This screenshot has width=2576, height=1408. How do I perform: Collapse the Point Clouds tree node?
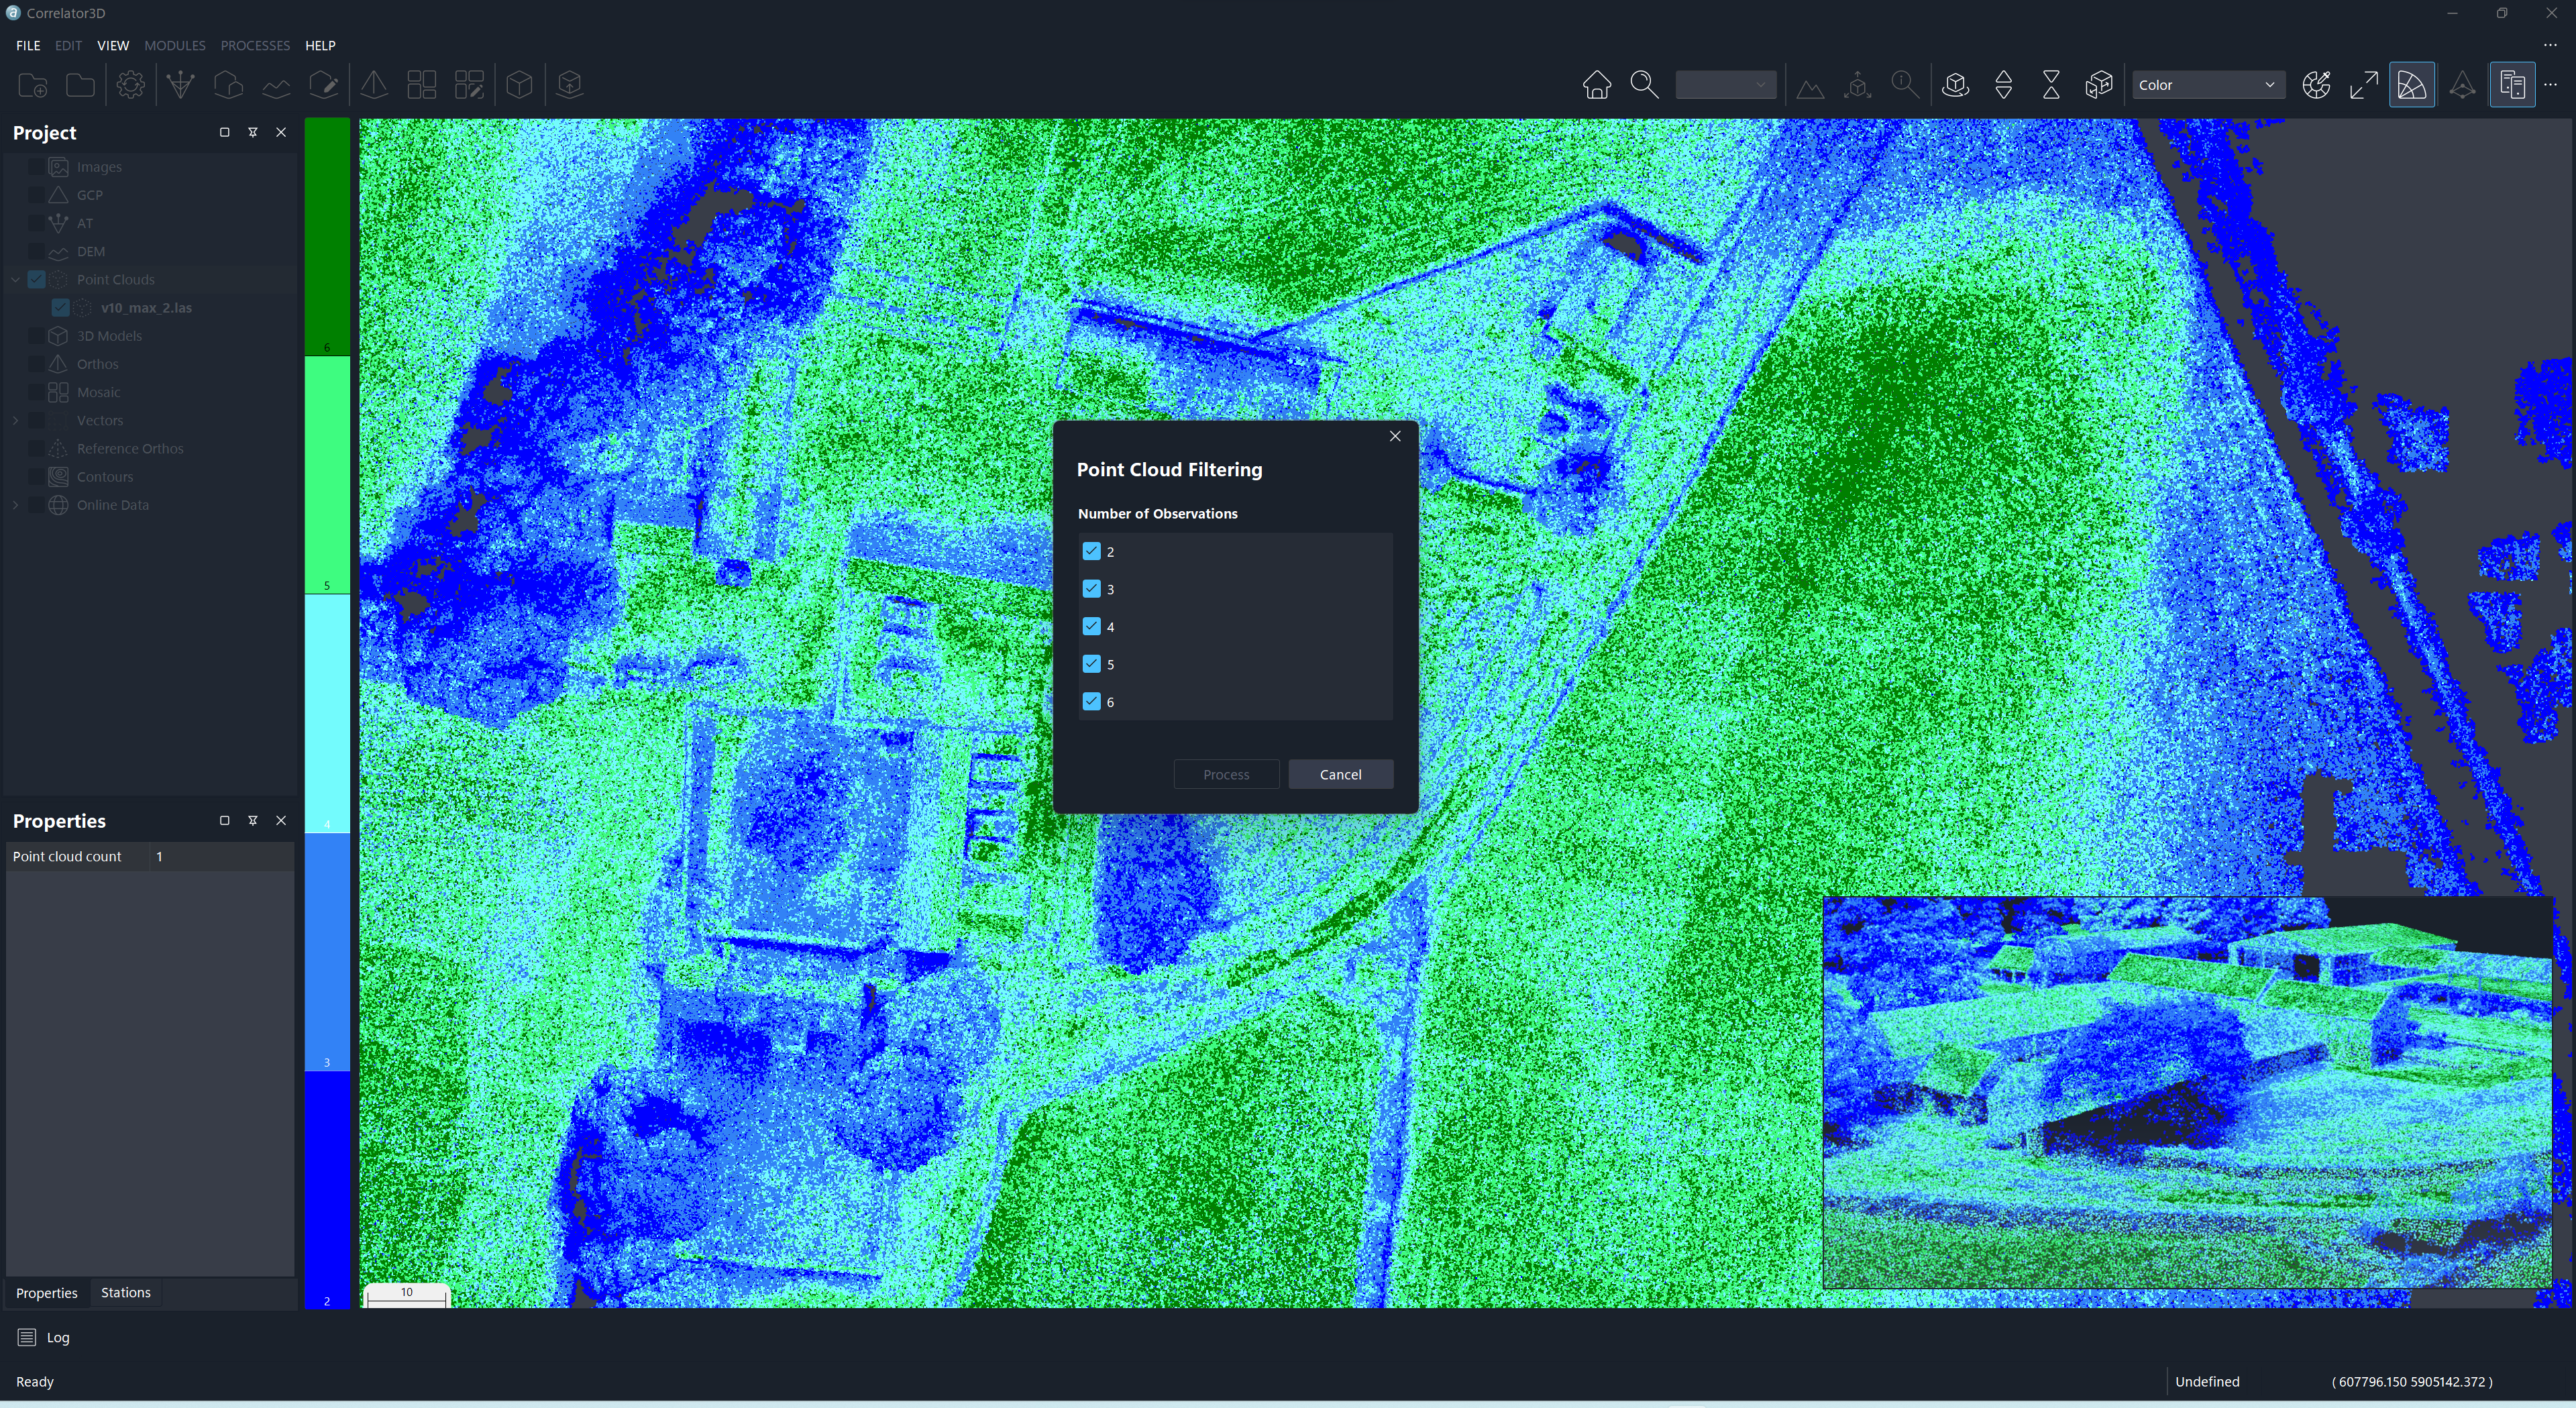click(x=15, y=279)
